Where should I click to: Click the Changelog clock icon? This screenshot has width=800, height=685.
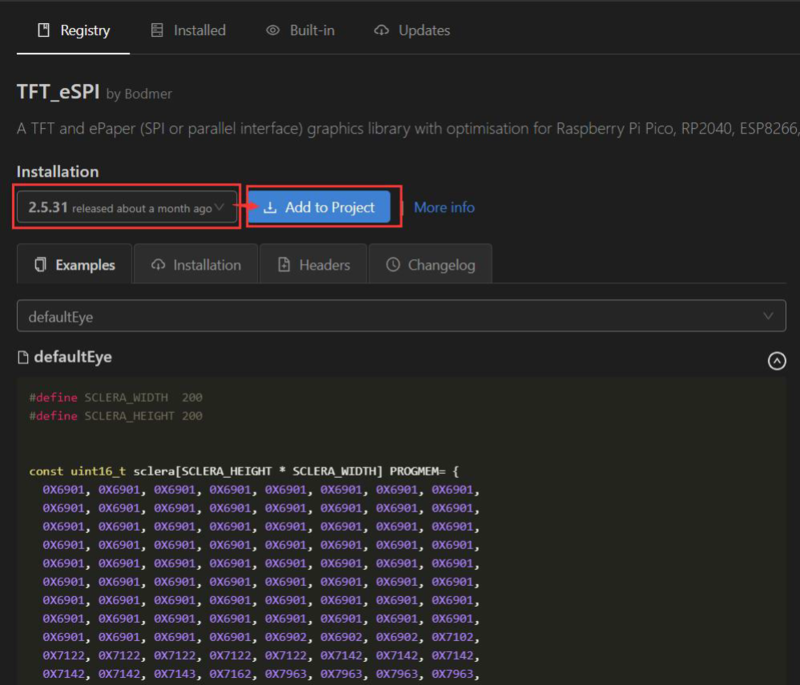pos(393,265)
